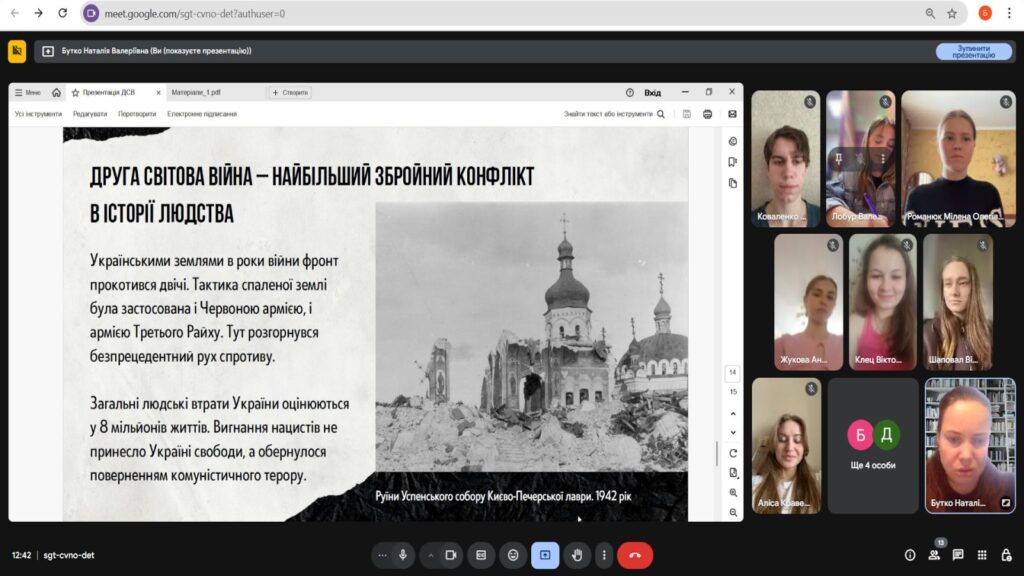Open the Meet activities grid icon
This screenshot has height=576, width=1024.
tap(982, 555)
